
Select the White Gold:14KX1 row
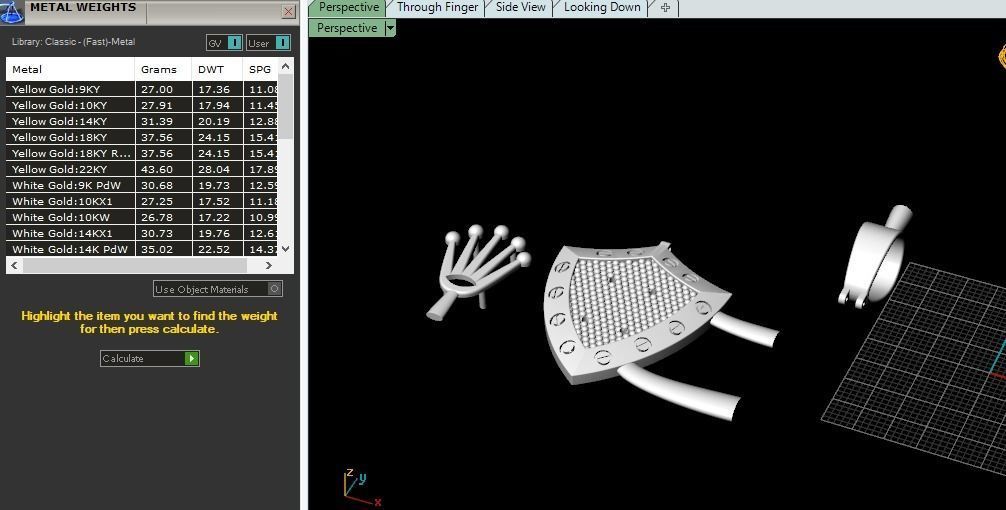(x=142, y=234)
